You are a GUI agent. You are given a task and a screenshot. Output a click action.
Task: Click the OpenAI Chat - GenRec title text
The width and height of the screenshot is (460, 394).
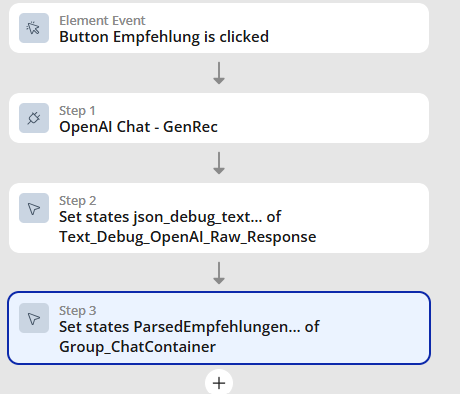pos(138,127)
